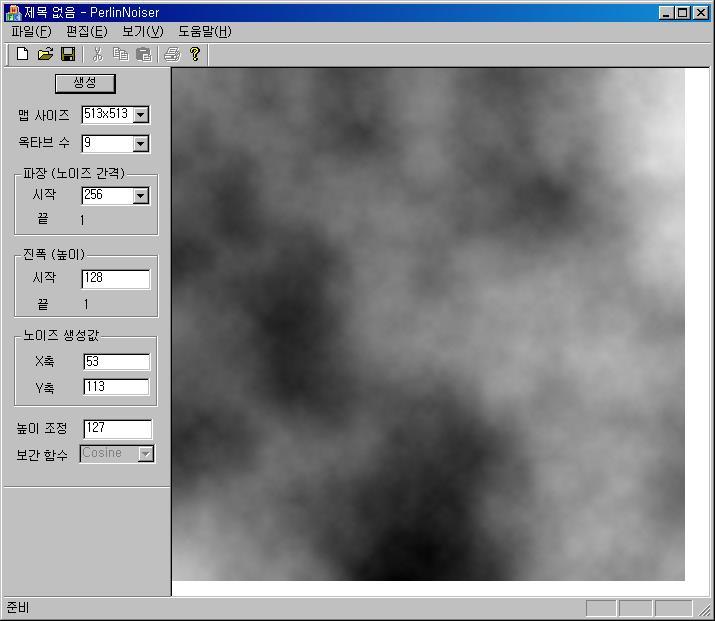715x621 pixels.
Task: Click the Paste toolbar icon
Action: click(144, 54)
